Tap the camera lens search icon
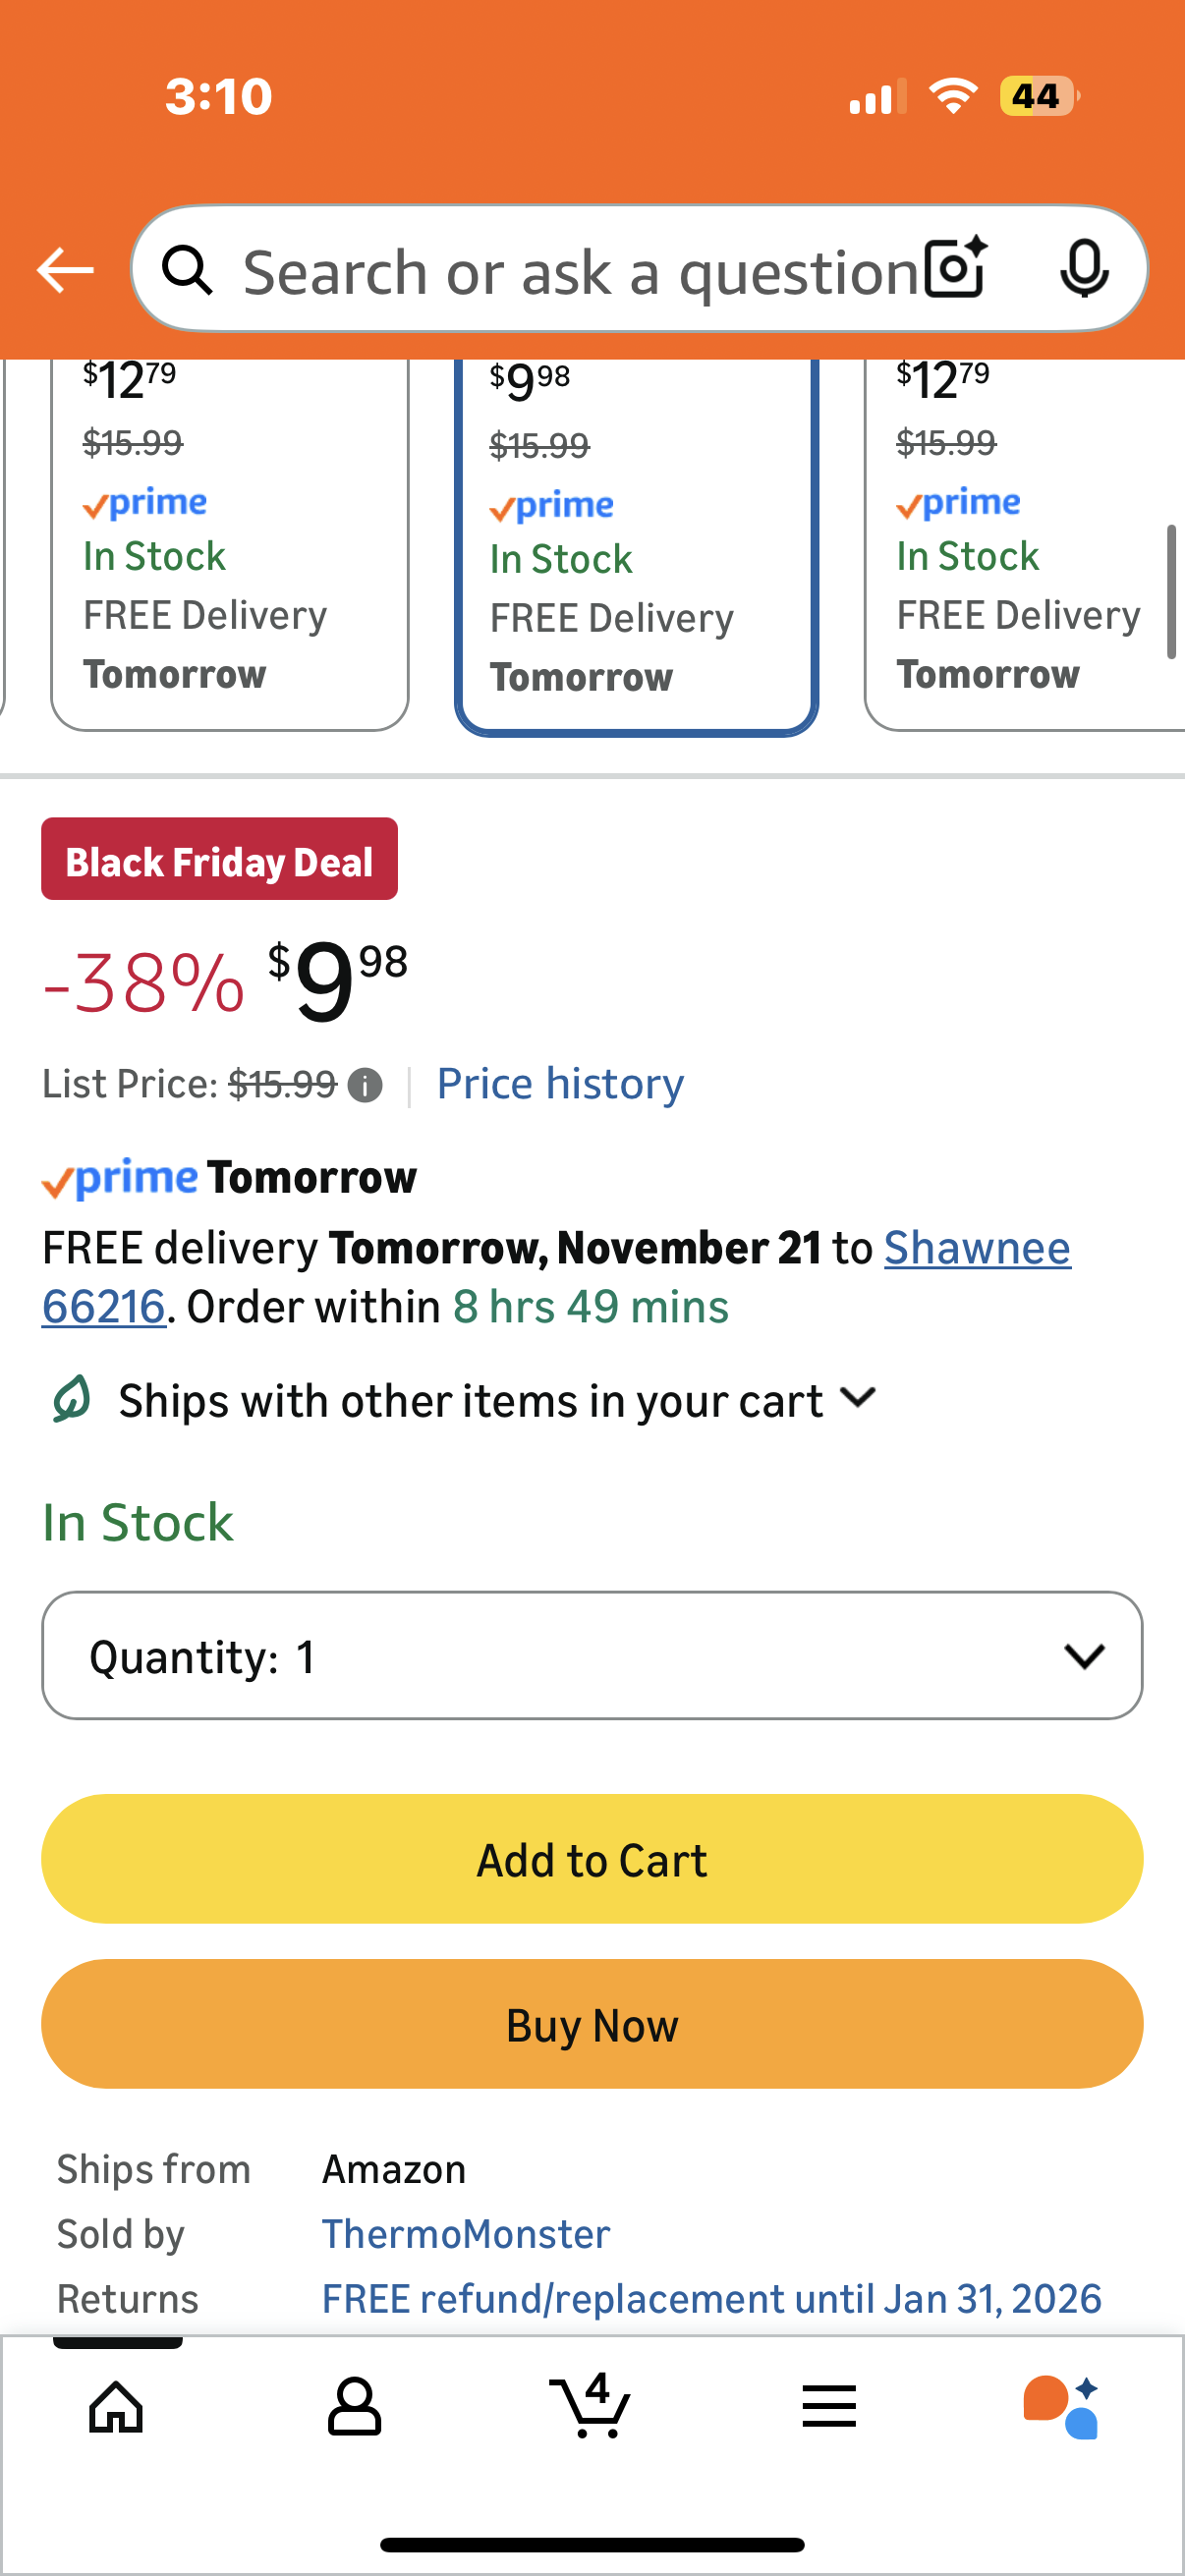 (955, 269)
